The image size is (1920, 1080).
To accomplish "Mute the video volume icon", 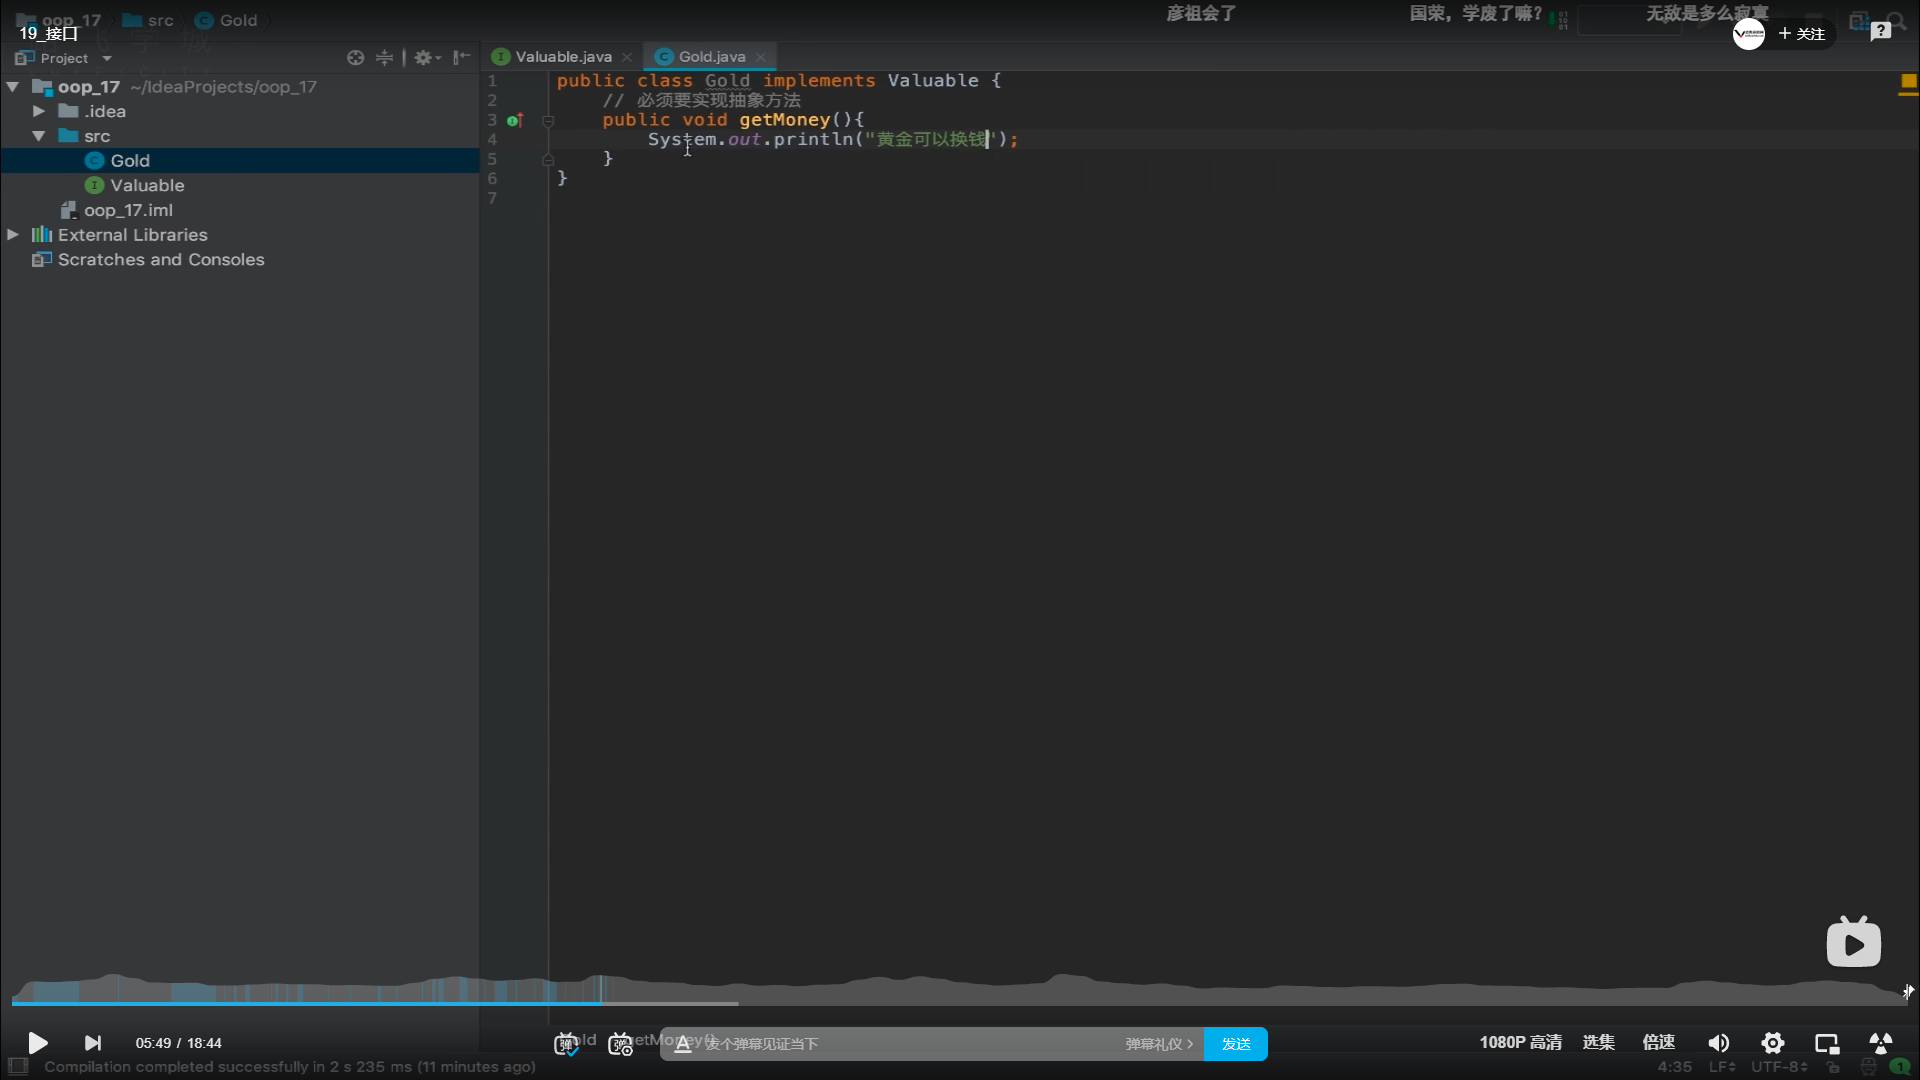I will [x=1718, y=1043].
